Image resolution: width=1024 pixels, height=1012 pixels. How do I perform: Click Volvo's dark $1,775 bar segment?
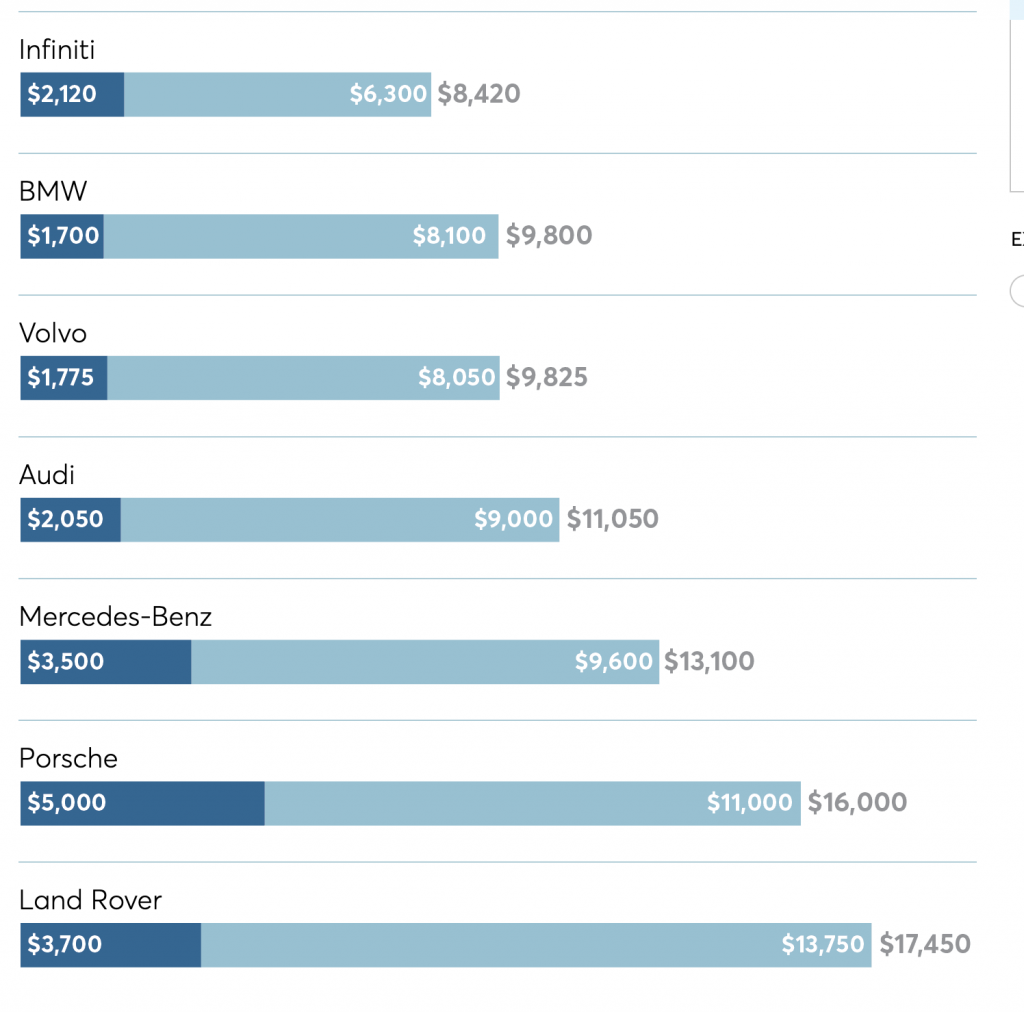pos(64,378)
